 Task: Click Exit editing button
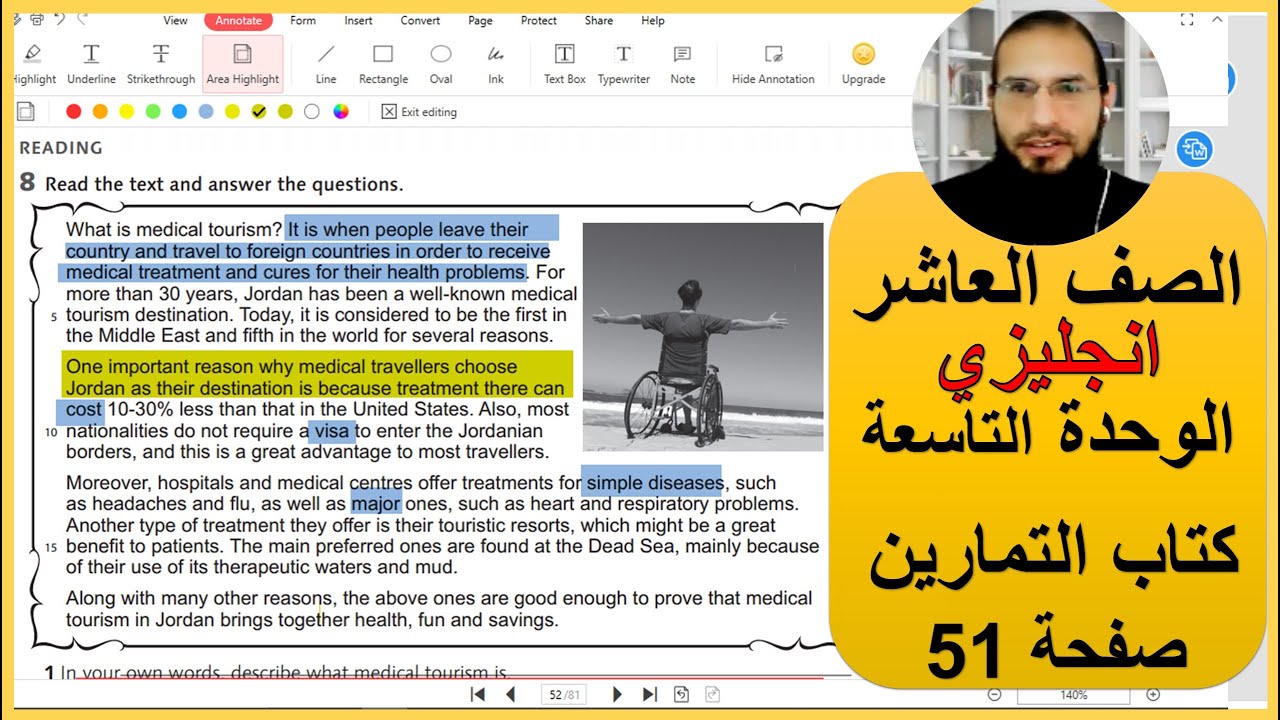[x=420, y=112]
